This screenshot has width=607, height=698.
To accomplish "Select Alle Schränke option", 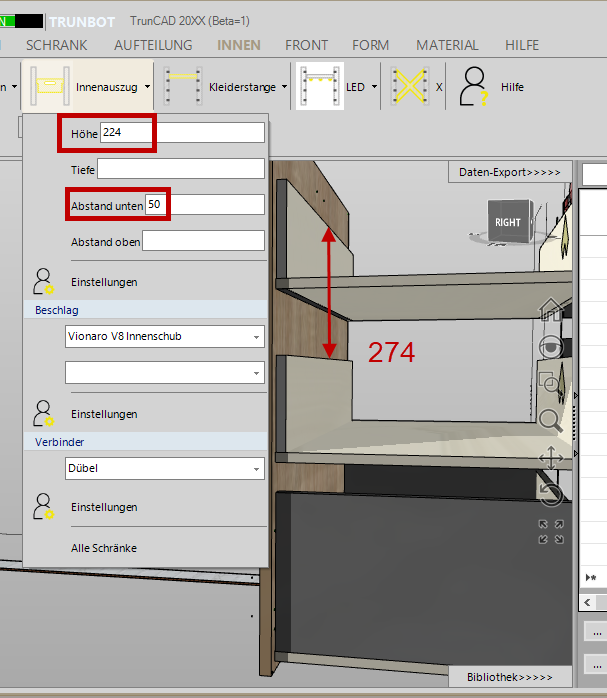I will 104,548.
